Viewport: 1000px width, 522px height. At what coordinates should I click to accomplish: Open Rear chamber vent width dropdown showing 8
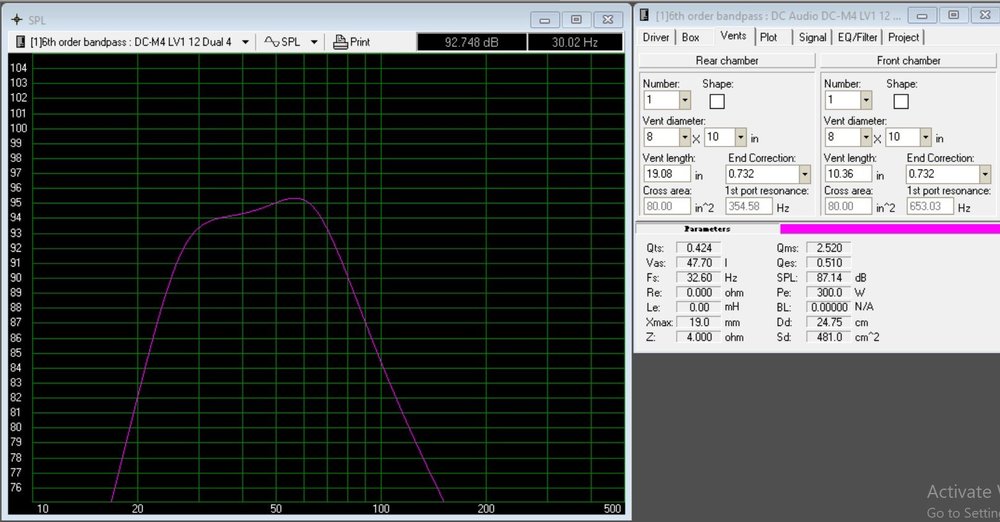tap(684, 137)
